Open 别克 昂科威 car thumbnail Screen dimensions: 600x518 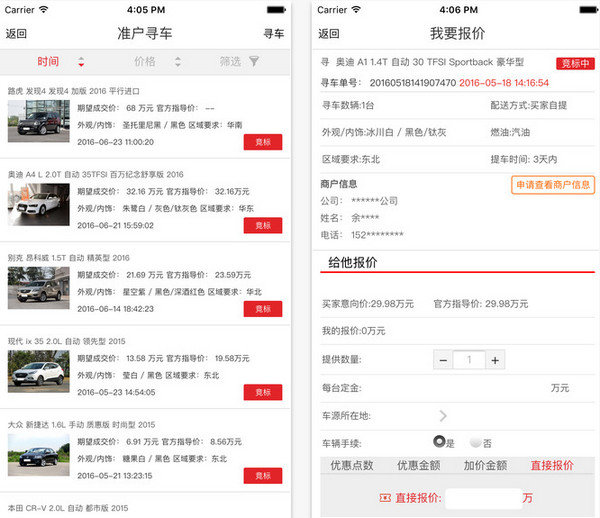(x=39, y=288)
